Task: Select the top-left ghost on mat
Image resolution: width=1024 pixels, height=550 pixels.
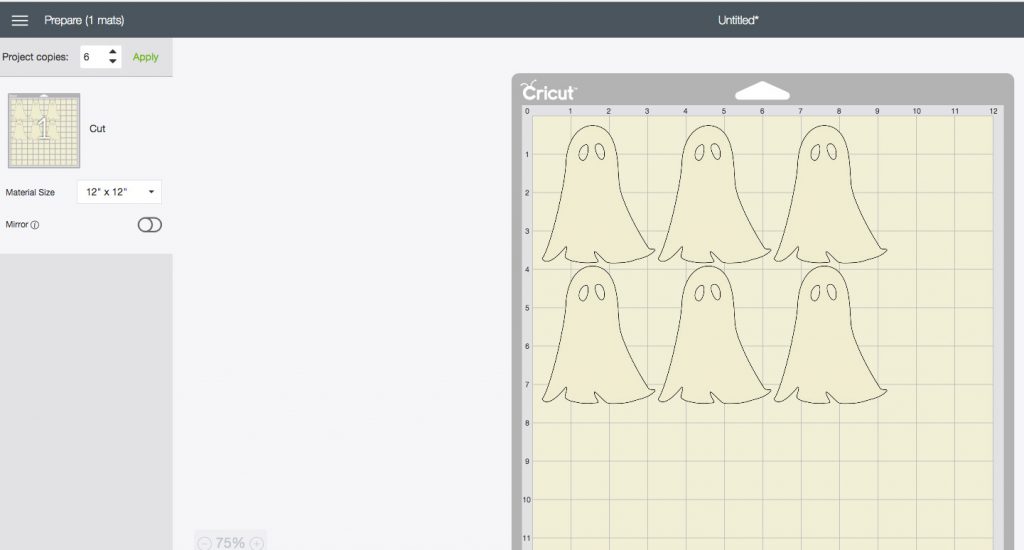Action: (x=597, y=194)
